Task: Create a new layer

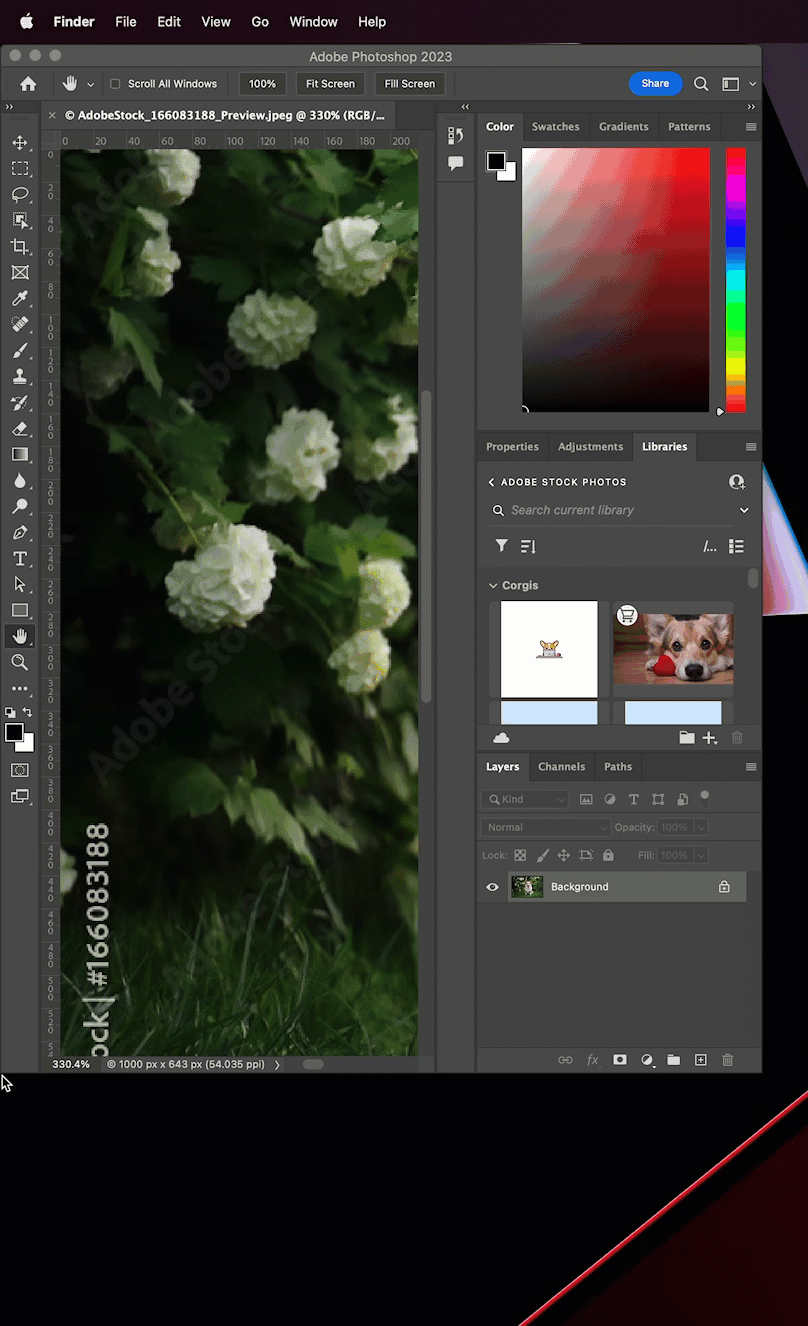Action: (x=701, y=1060)
